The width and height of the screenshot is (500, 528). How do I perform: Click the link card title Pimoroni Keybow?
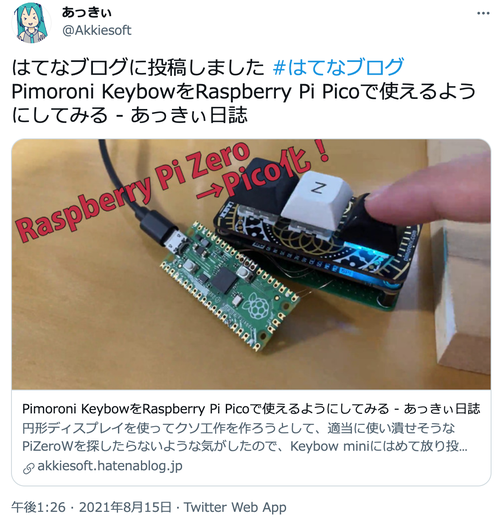click(251, 409)
